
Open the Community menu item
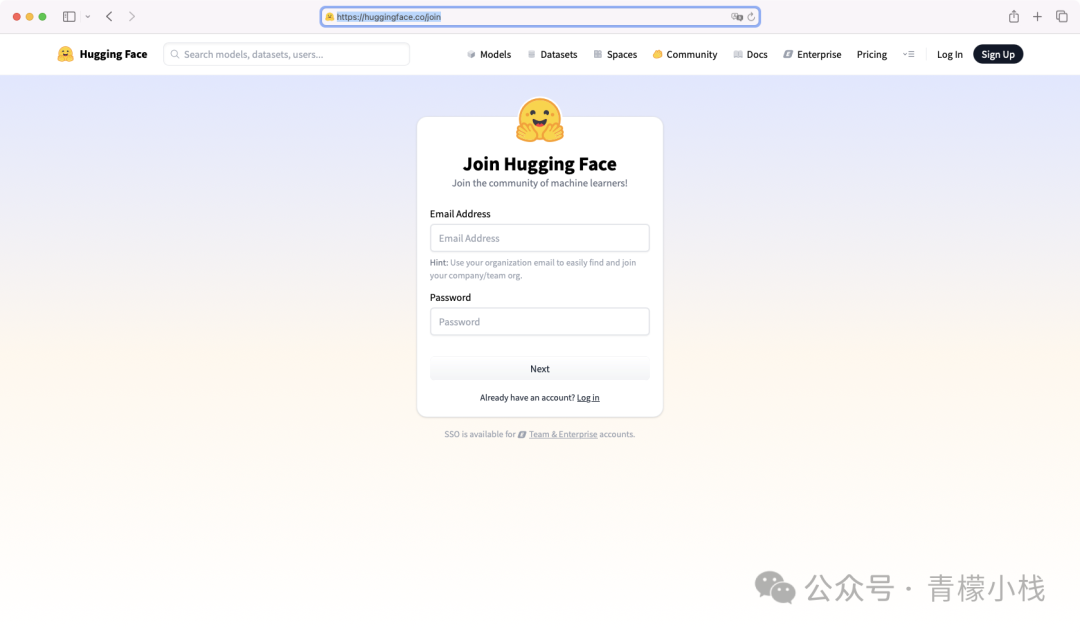pyautogui.click(x=685, y=54)
